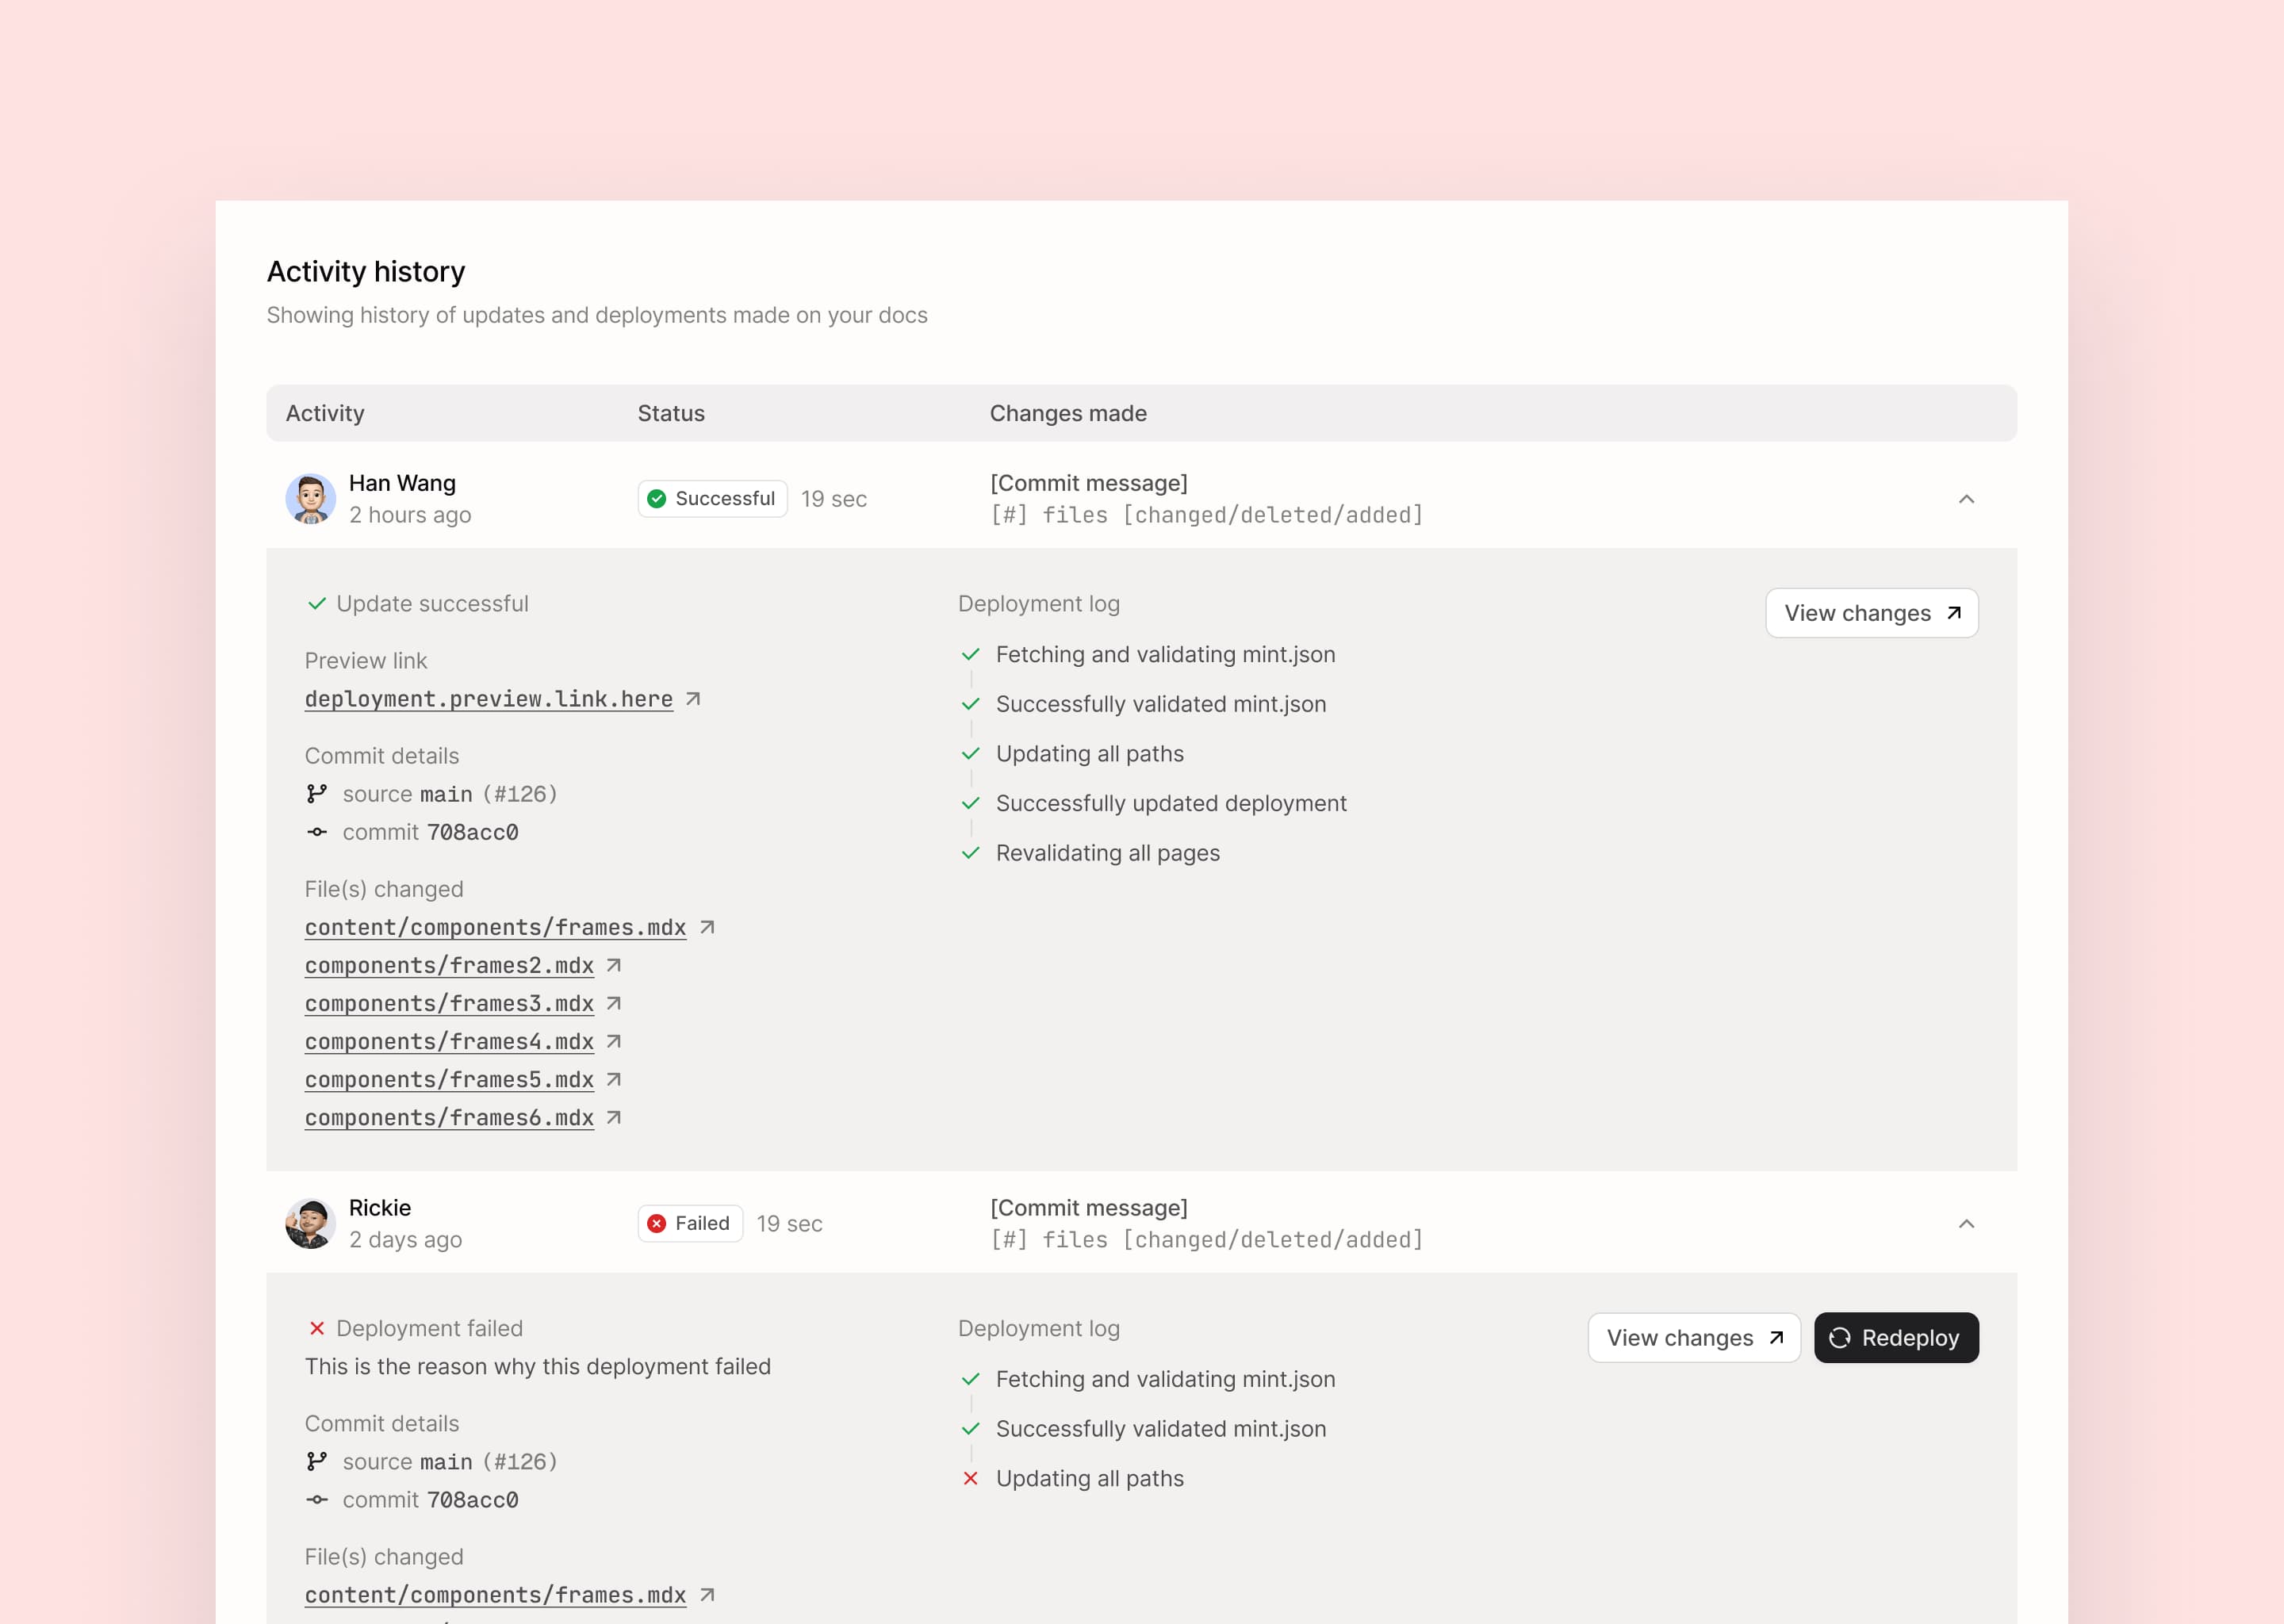The image size is (2284, 1624).
Task: Open the components/frames4.mdx file link
Action: tap(449, 1041)
